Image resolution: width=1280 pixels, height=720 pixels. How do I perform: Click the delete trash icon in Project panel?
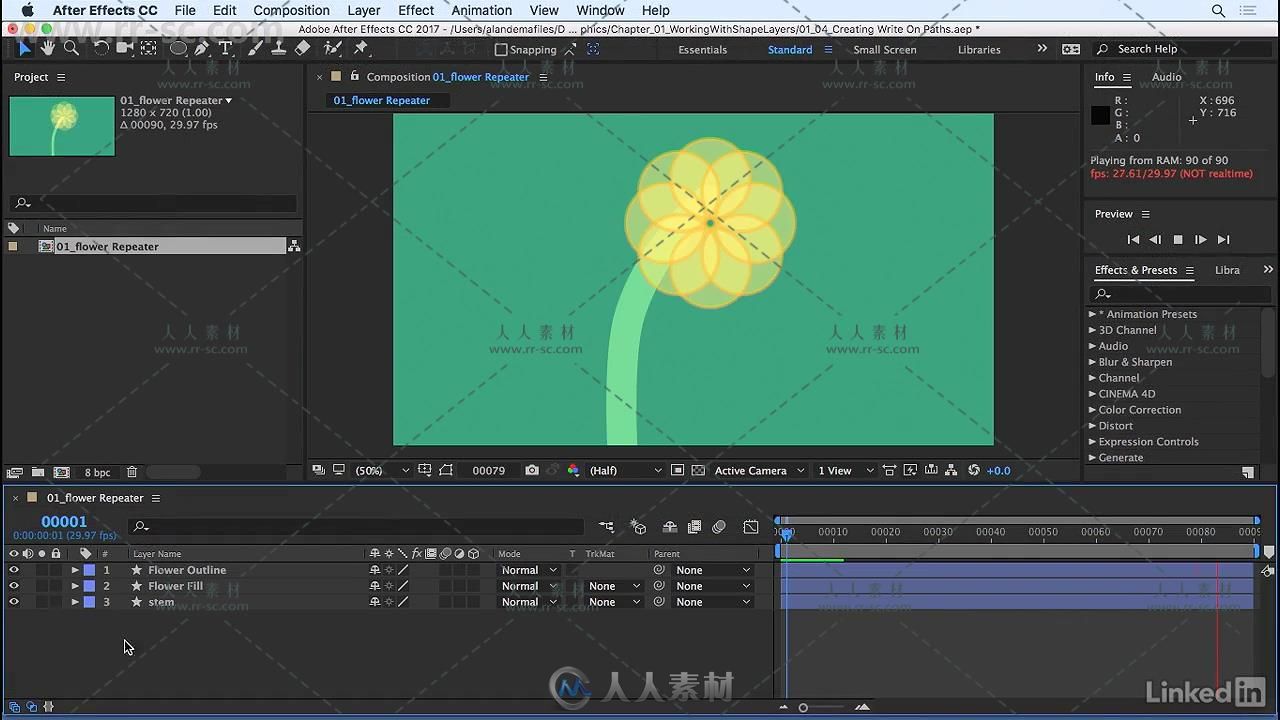click(x=132, y=472)
